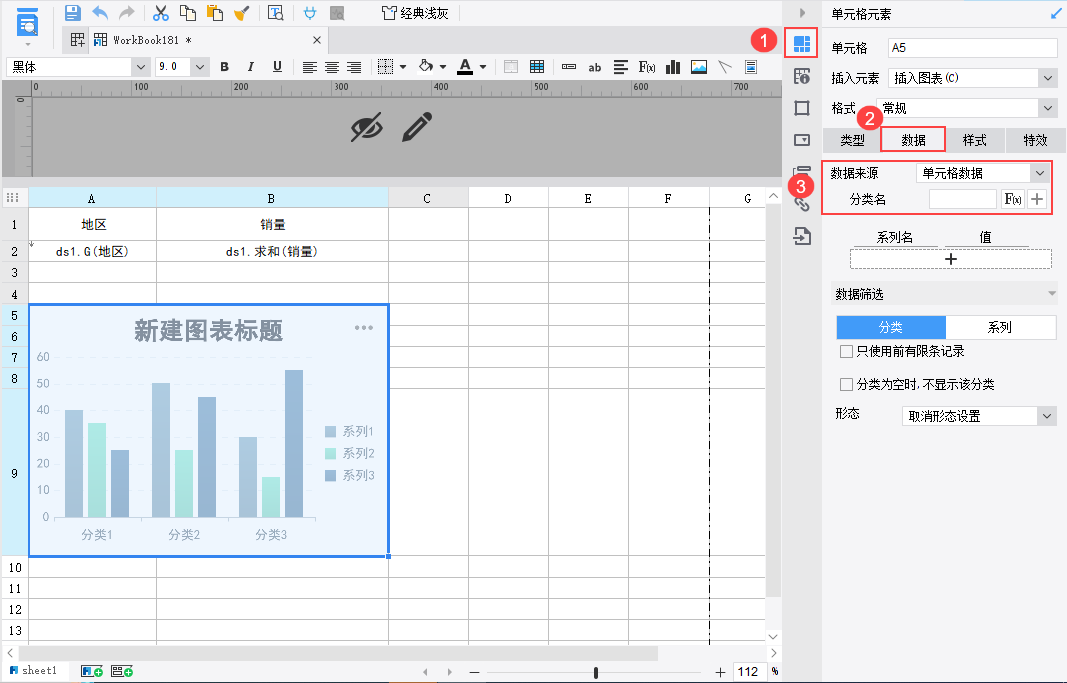Toggle parameter panel visibility eye icon

(x=367, y=127)
